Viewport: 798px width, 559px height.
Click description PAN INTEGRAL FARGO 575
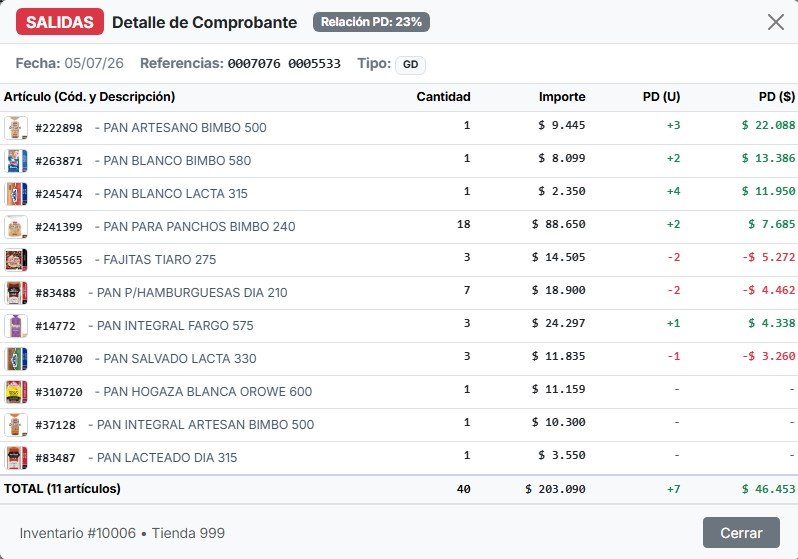(175, 326)
